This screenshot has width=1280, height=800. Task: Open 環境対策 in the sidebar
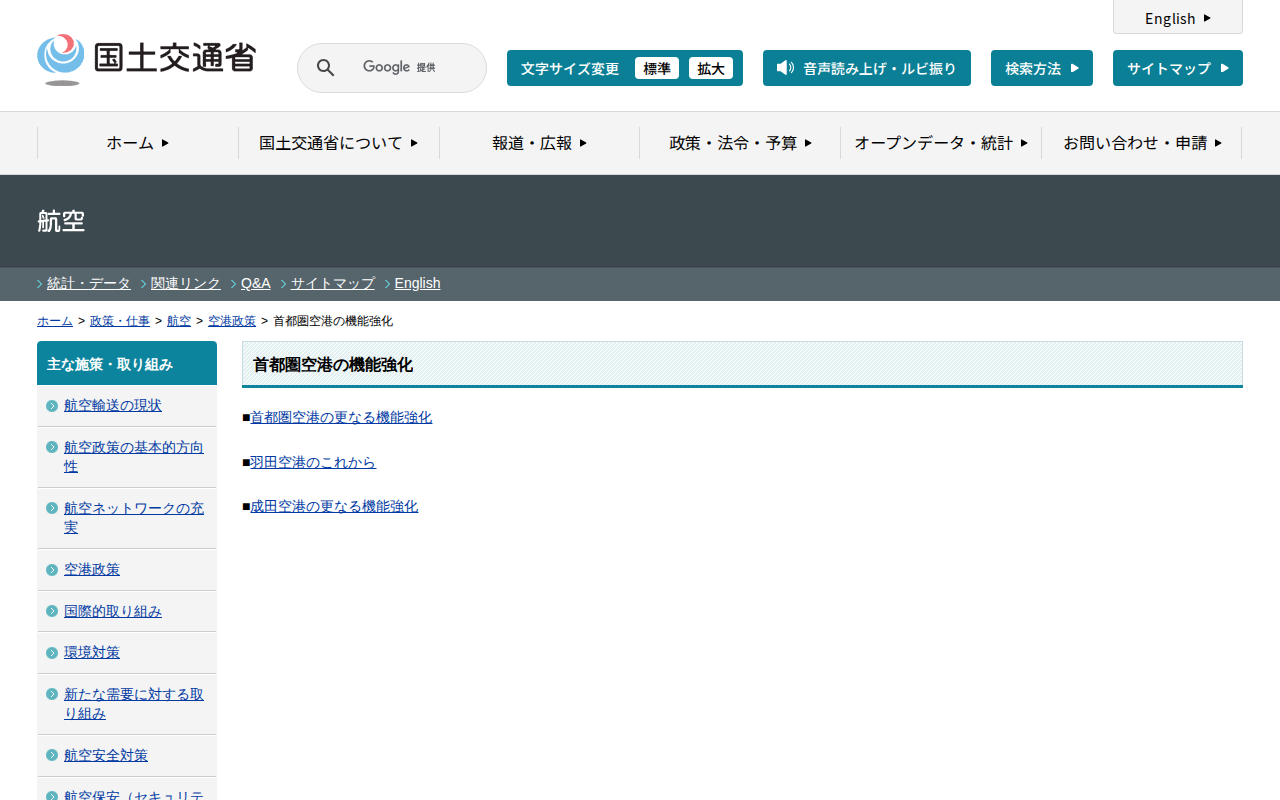point(92,652)
